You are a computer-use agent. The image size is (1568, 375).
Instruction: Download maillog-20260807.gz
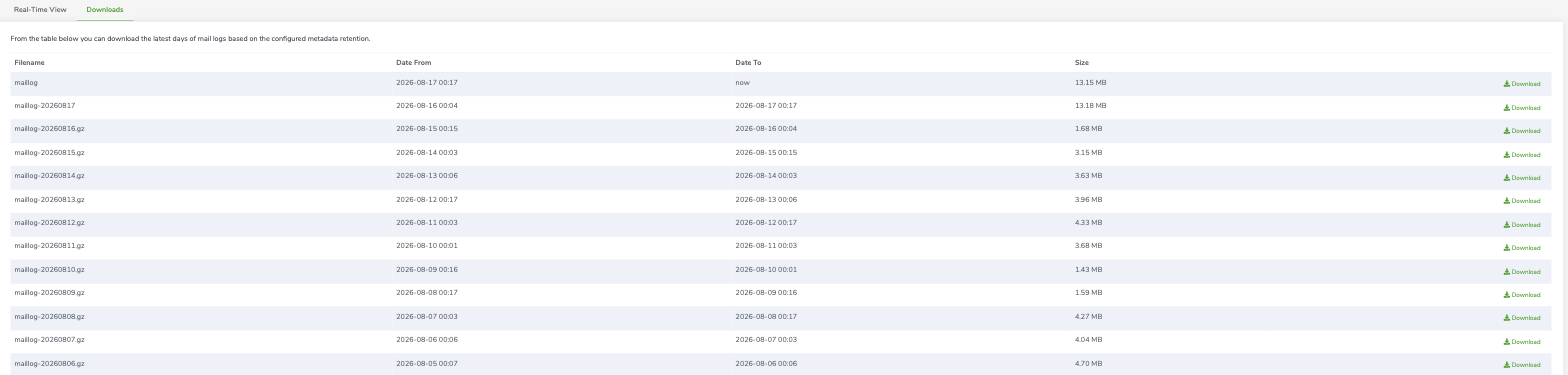click(x=1522, y=342)
